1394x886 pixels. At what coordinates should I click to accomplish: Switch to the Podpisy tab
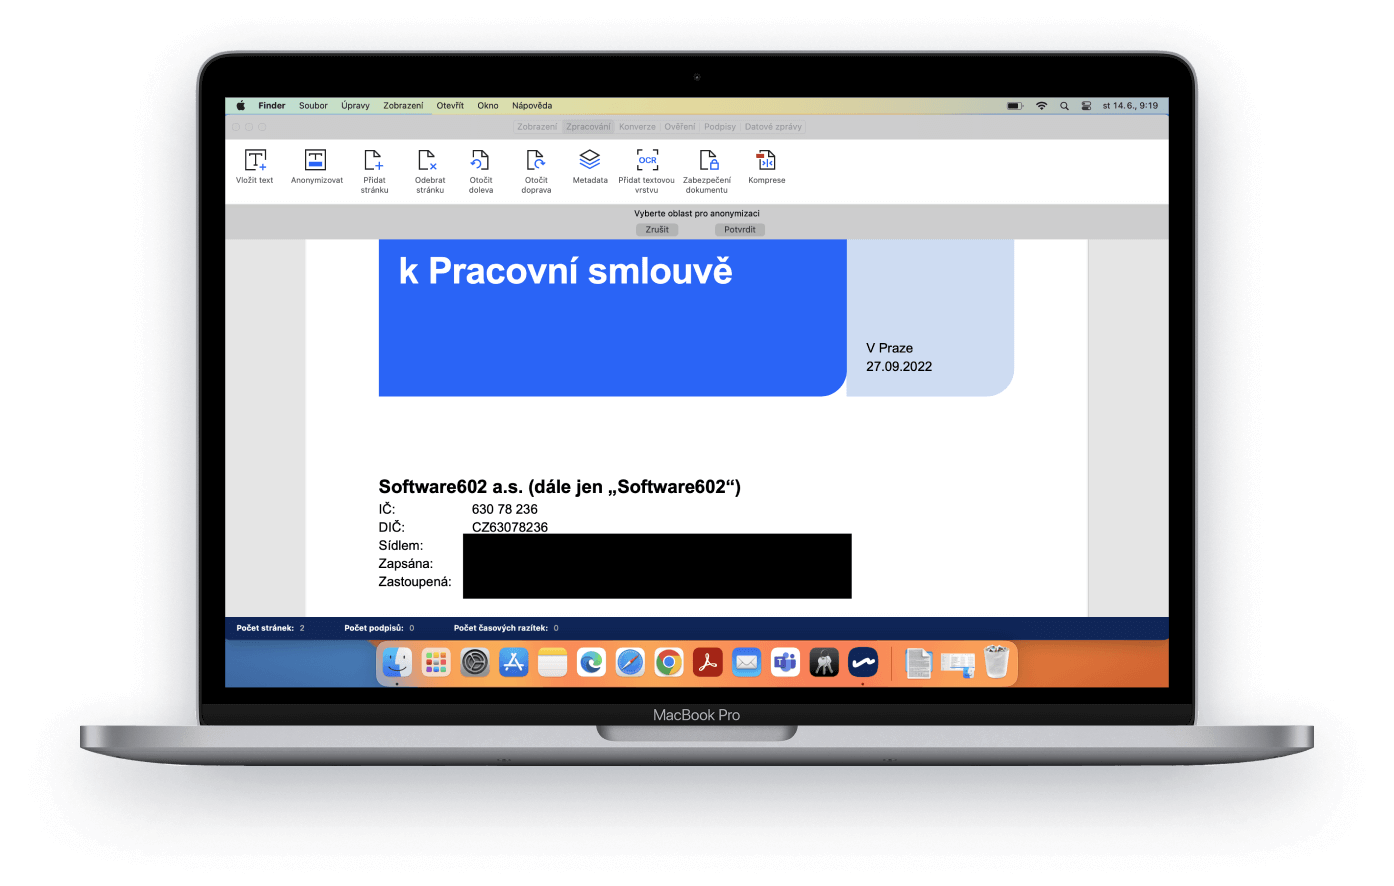tap(720, 127)
